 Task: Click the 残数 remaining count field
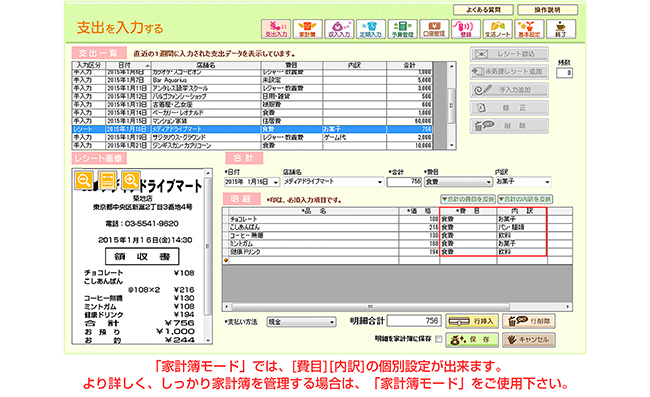(564, 73)
